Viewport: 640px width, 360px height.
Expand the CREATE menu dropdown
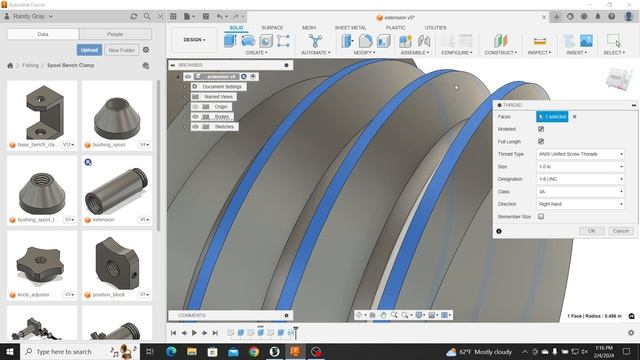(256, 53)
